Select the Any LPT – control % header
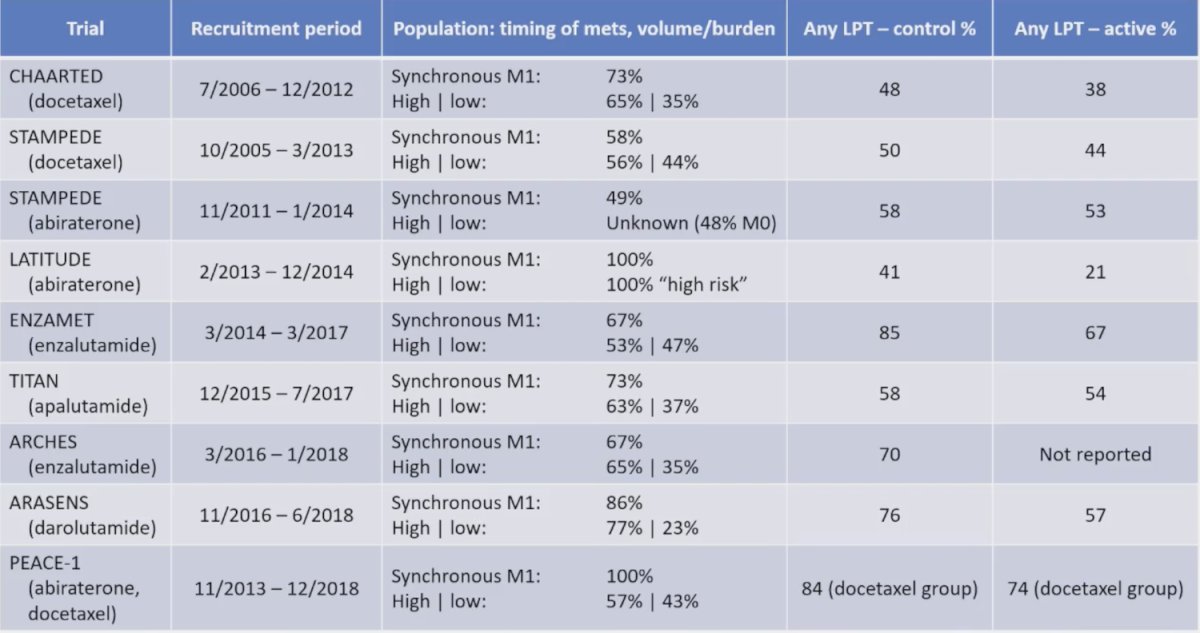The height and width of the screenshot is (633, 1200). (889, 28)
